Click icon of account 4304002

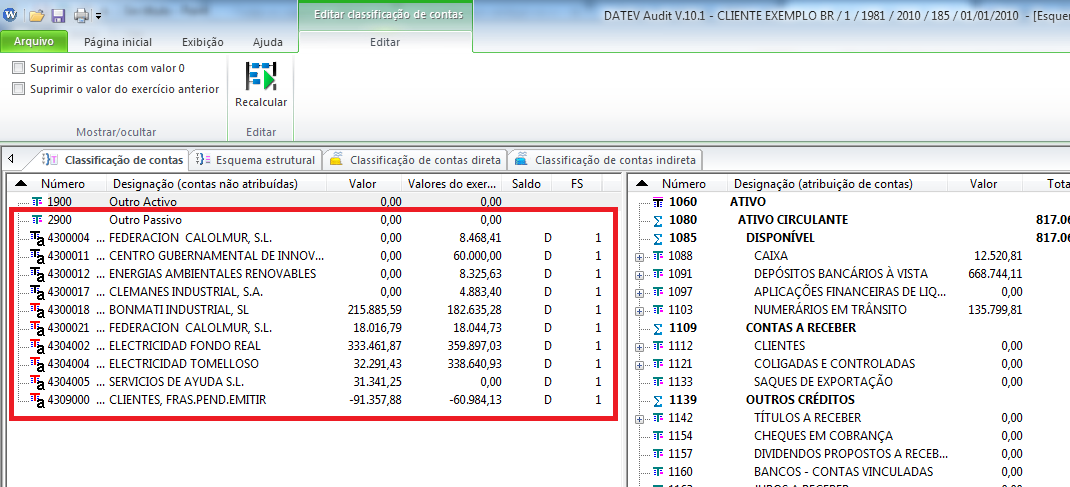click(x=38, y=346)
